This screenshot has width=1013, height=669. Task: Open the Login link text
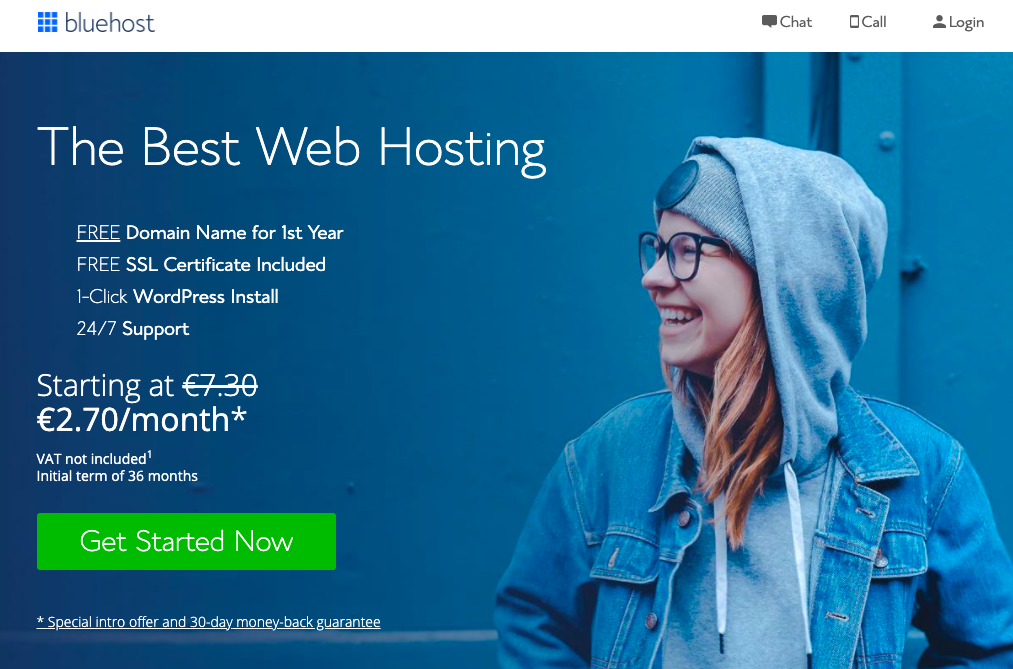pyautogui.click(x=966, y=23)
